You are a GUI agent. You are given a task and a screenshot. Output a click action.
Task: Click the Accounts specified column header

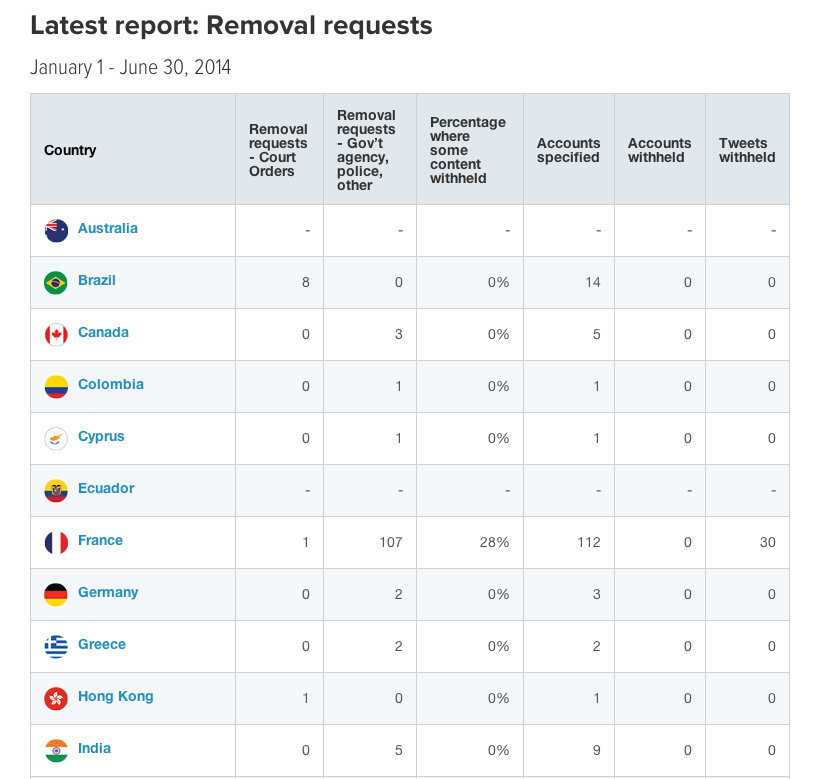568,150
